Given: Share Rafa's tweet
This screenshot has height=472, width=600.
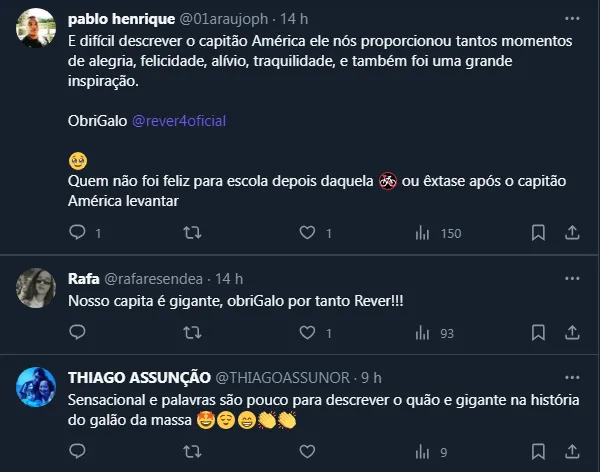Looking at the screenshot, I should (x=572, y=333).
